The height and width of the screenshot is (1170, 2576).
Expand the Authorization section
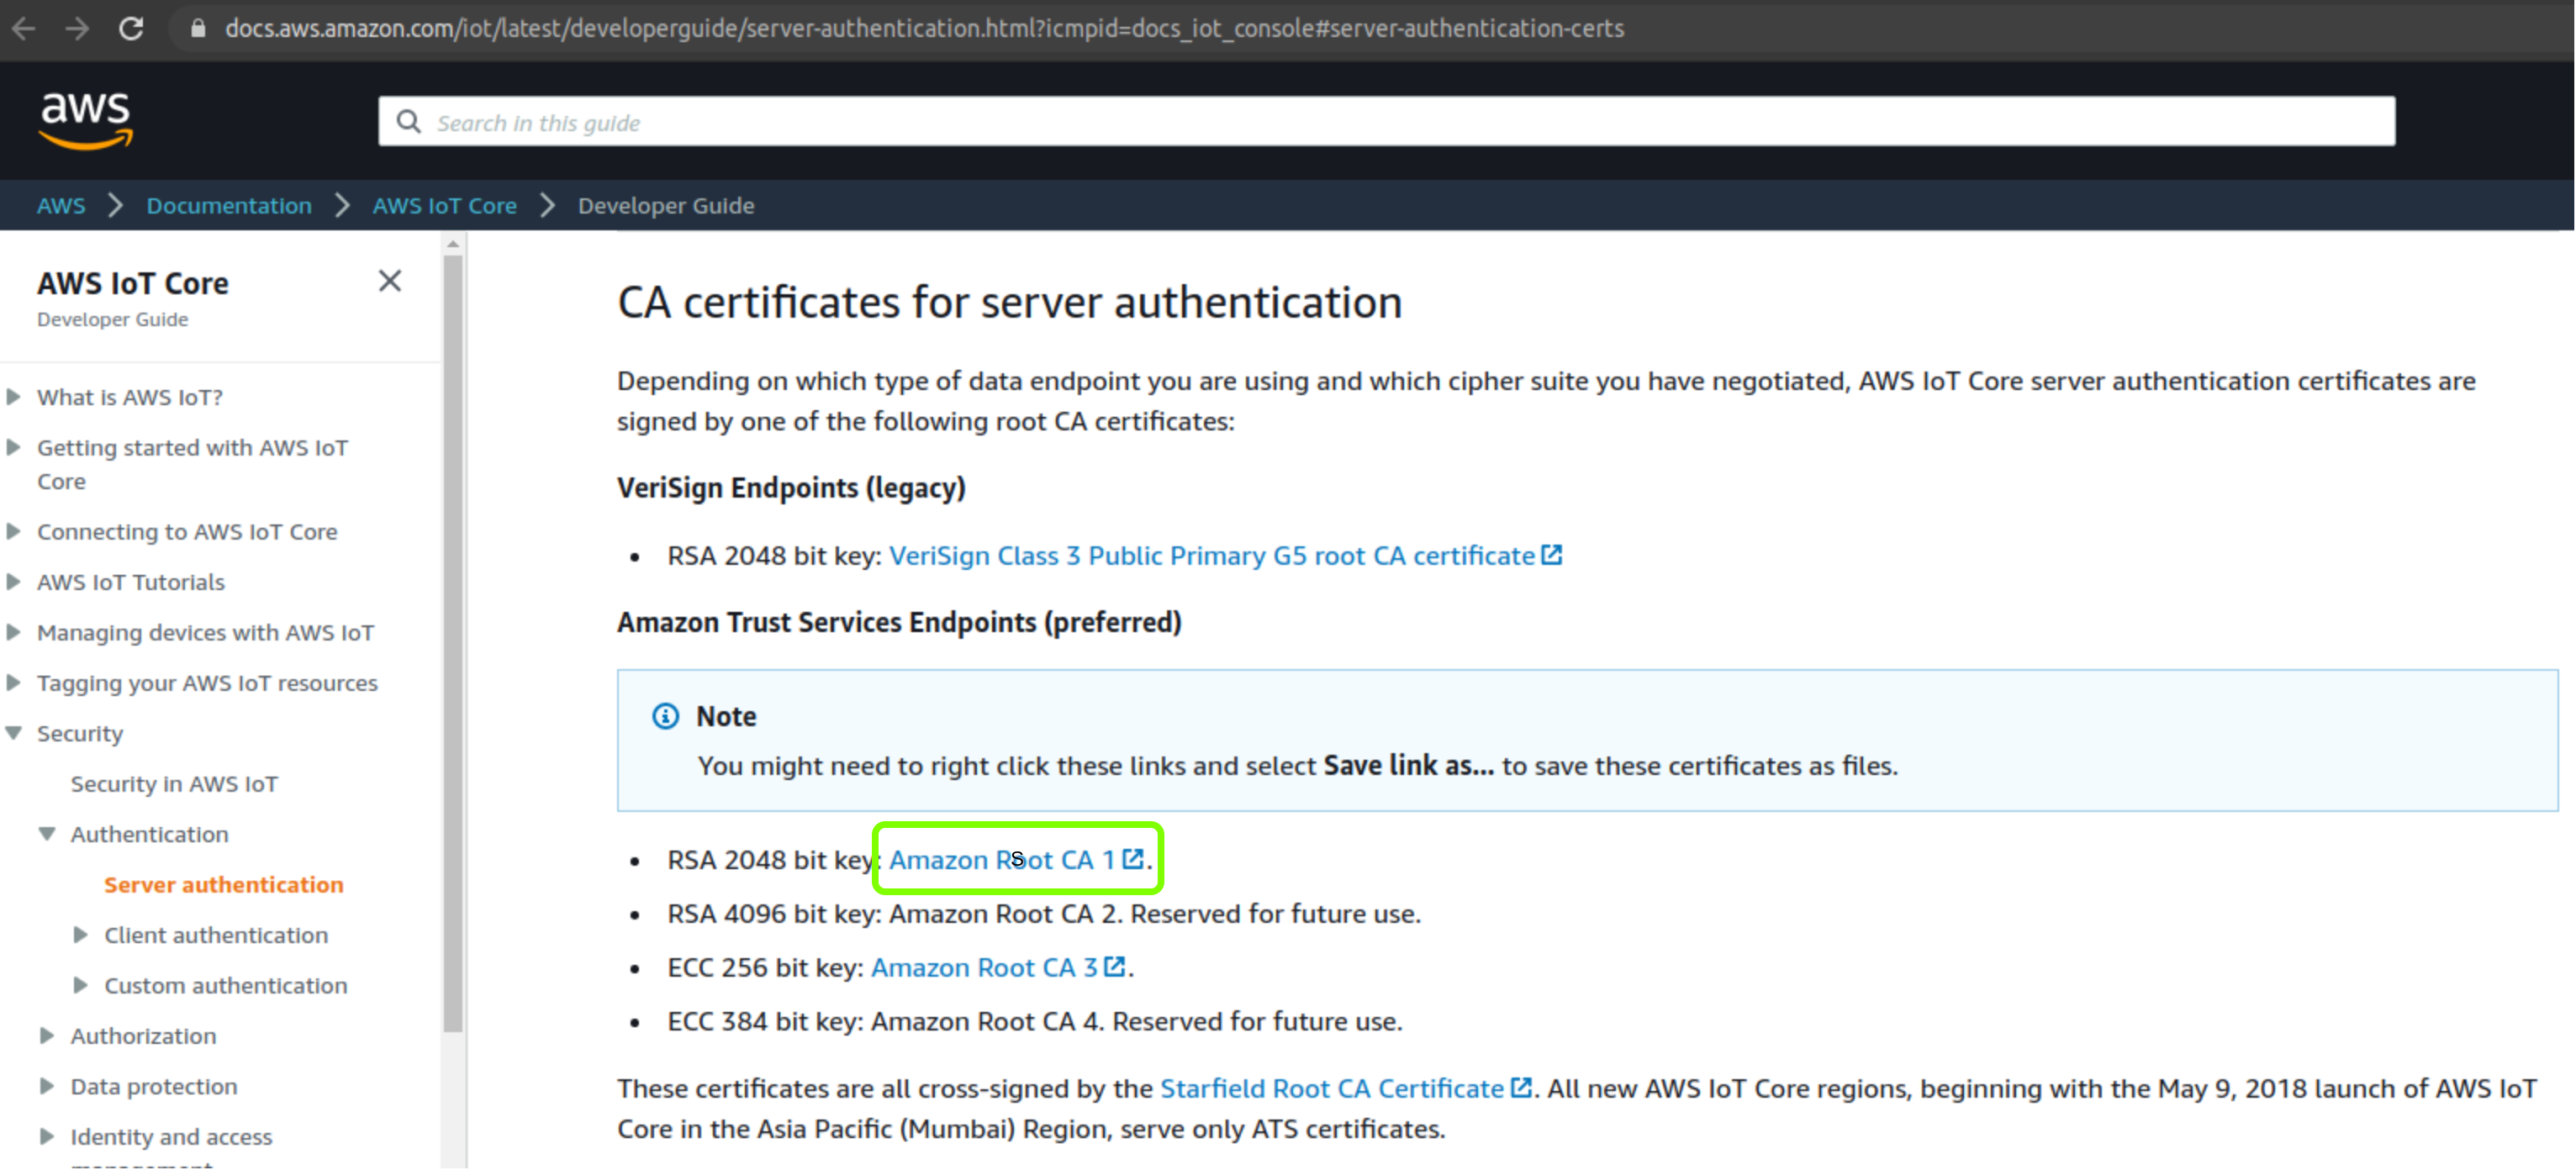47,1035
